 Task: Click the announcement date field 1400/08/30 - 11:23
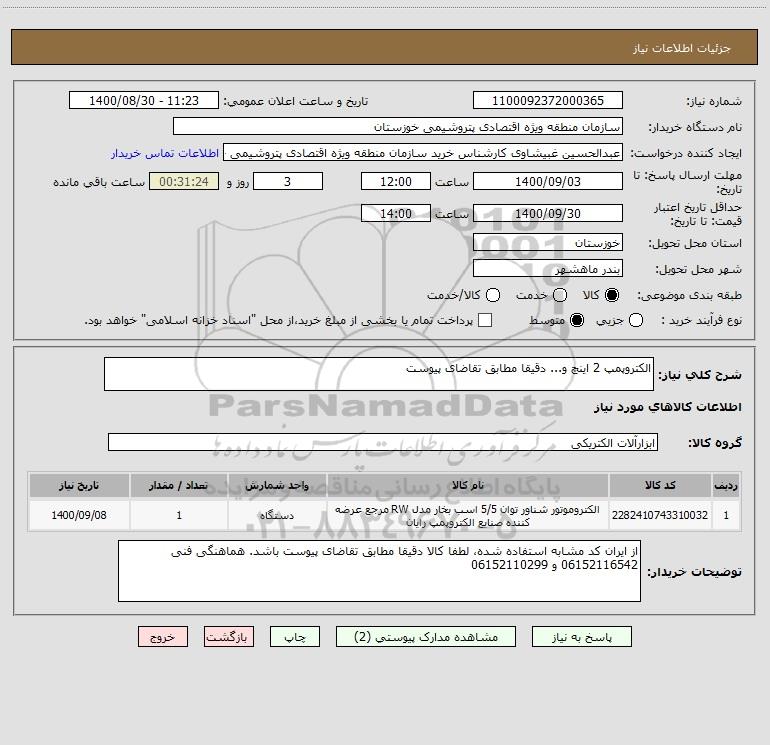pos(144,101)
